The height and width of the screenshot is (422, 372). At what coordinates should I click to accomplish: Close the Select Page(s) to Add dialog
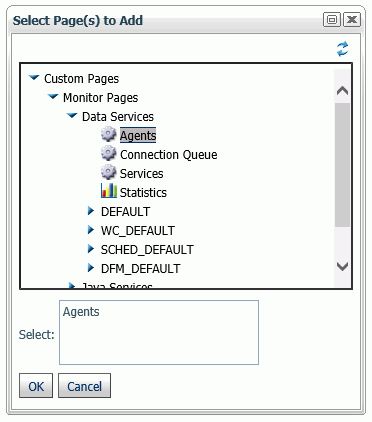click(352, 20)
